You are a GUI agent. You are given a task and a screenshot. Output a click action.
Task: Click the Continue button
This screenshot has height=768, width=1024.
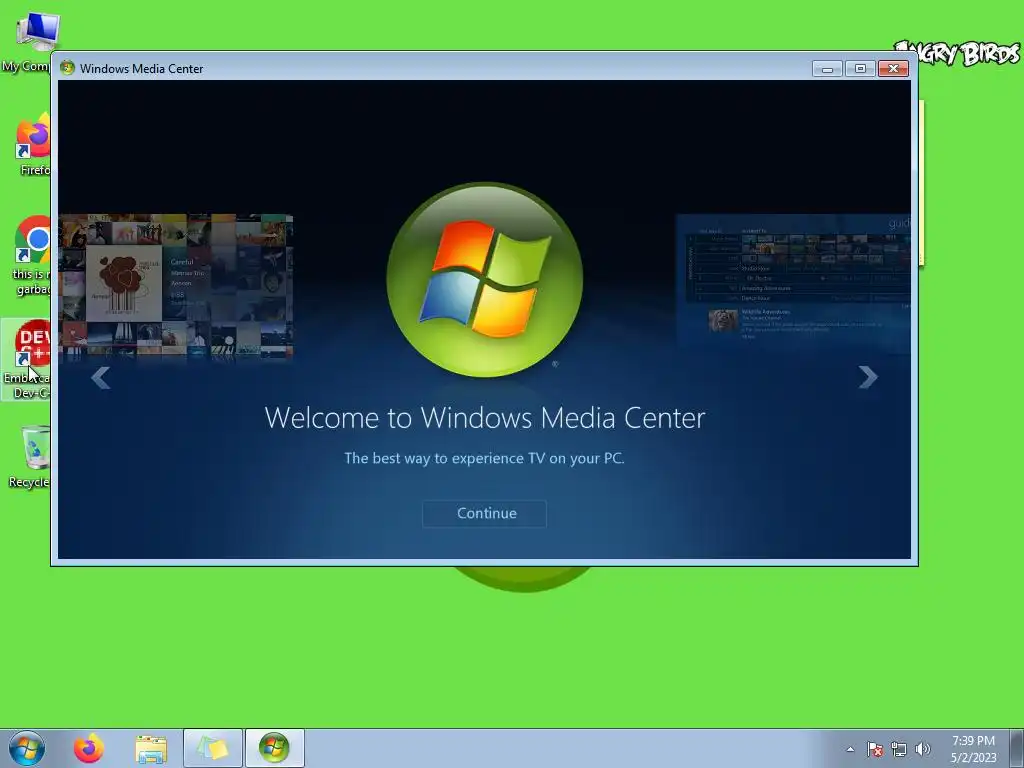point(485,513)
